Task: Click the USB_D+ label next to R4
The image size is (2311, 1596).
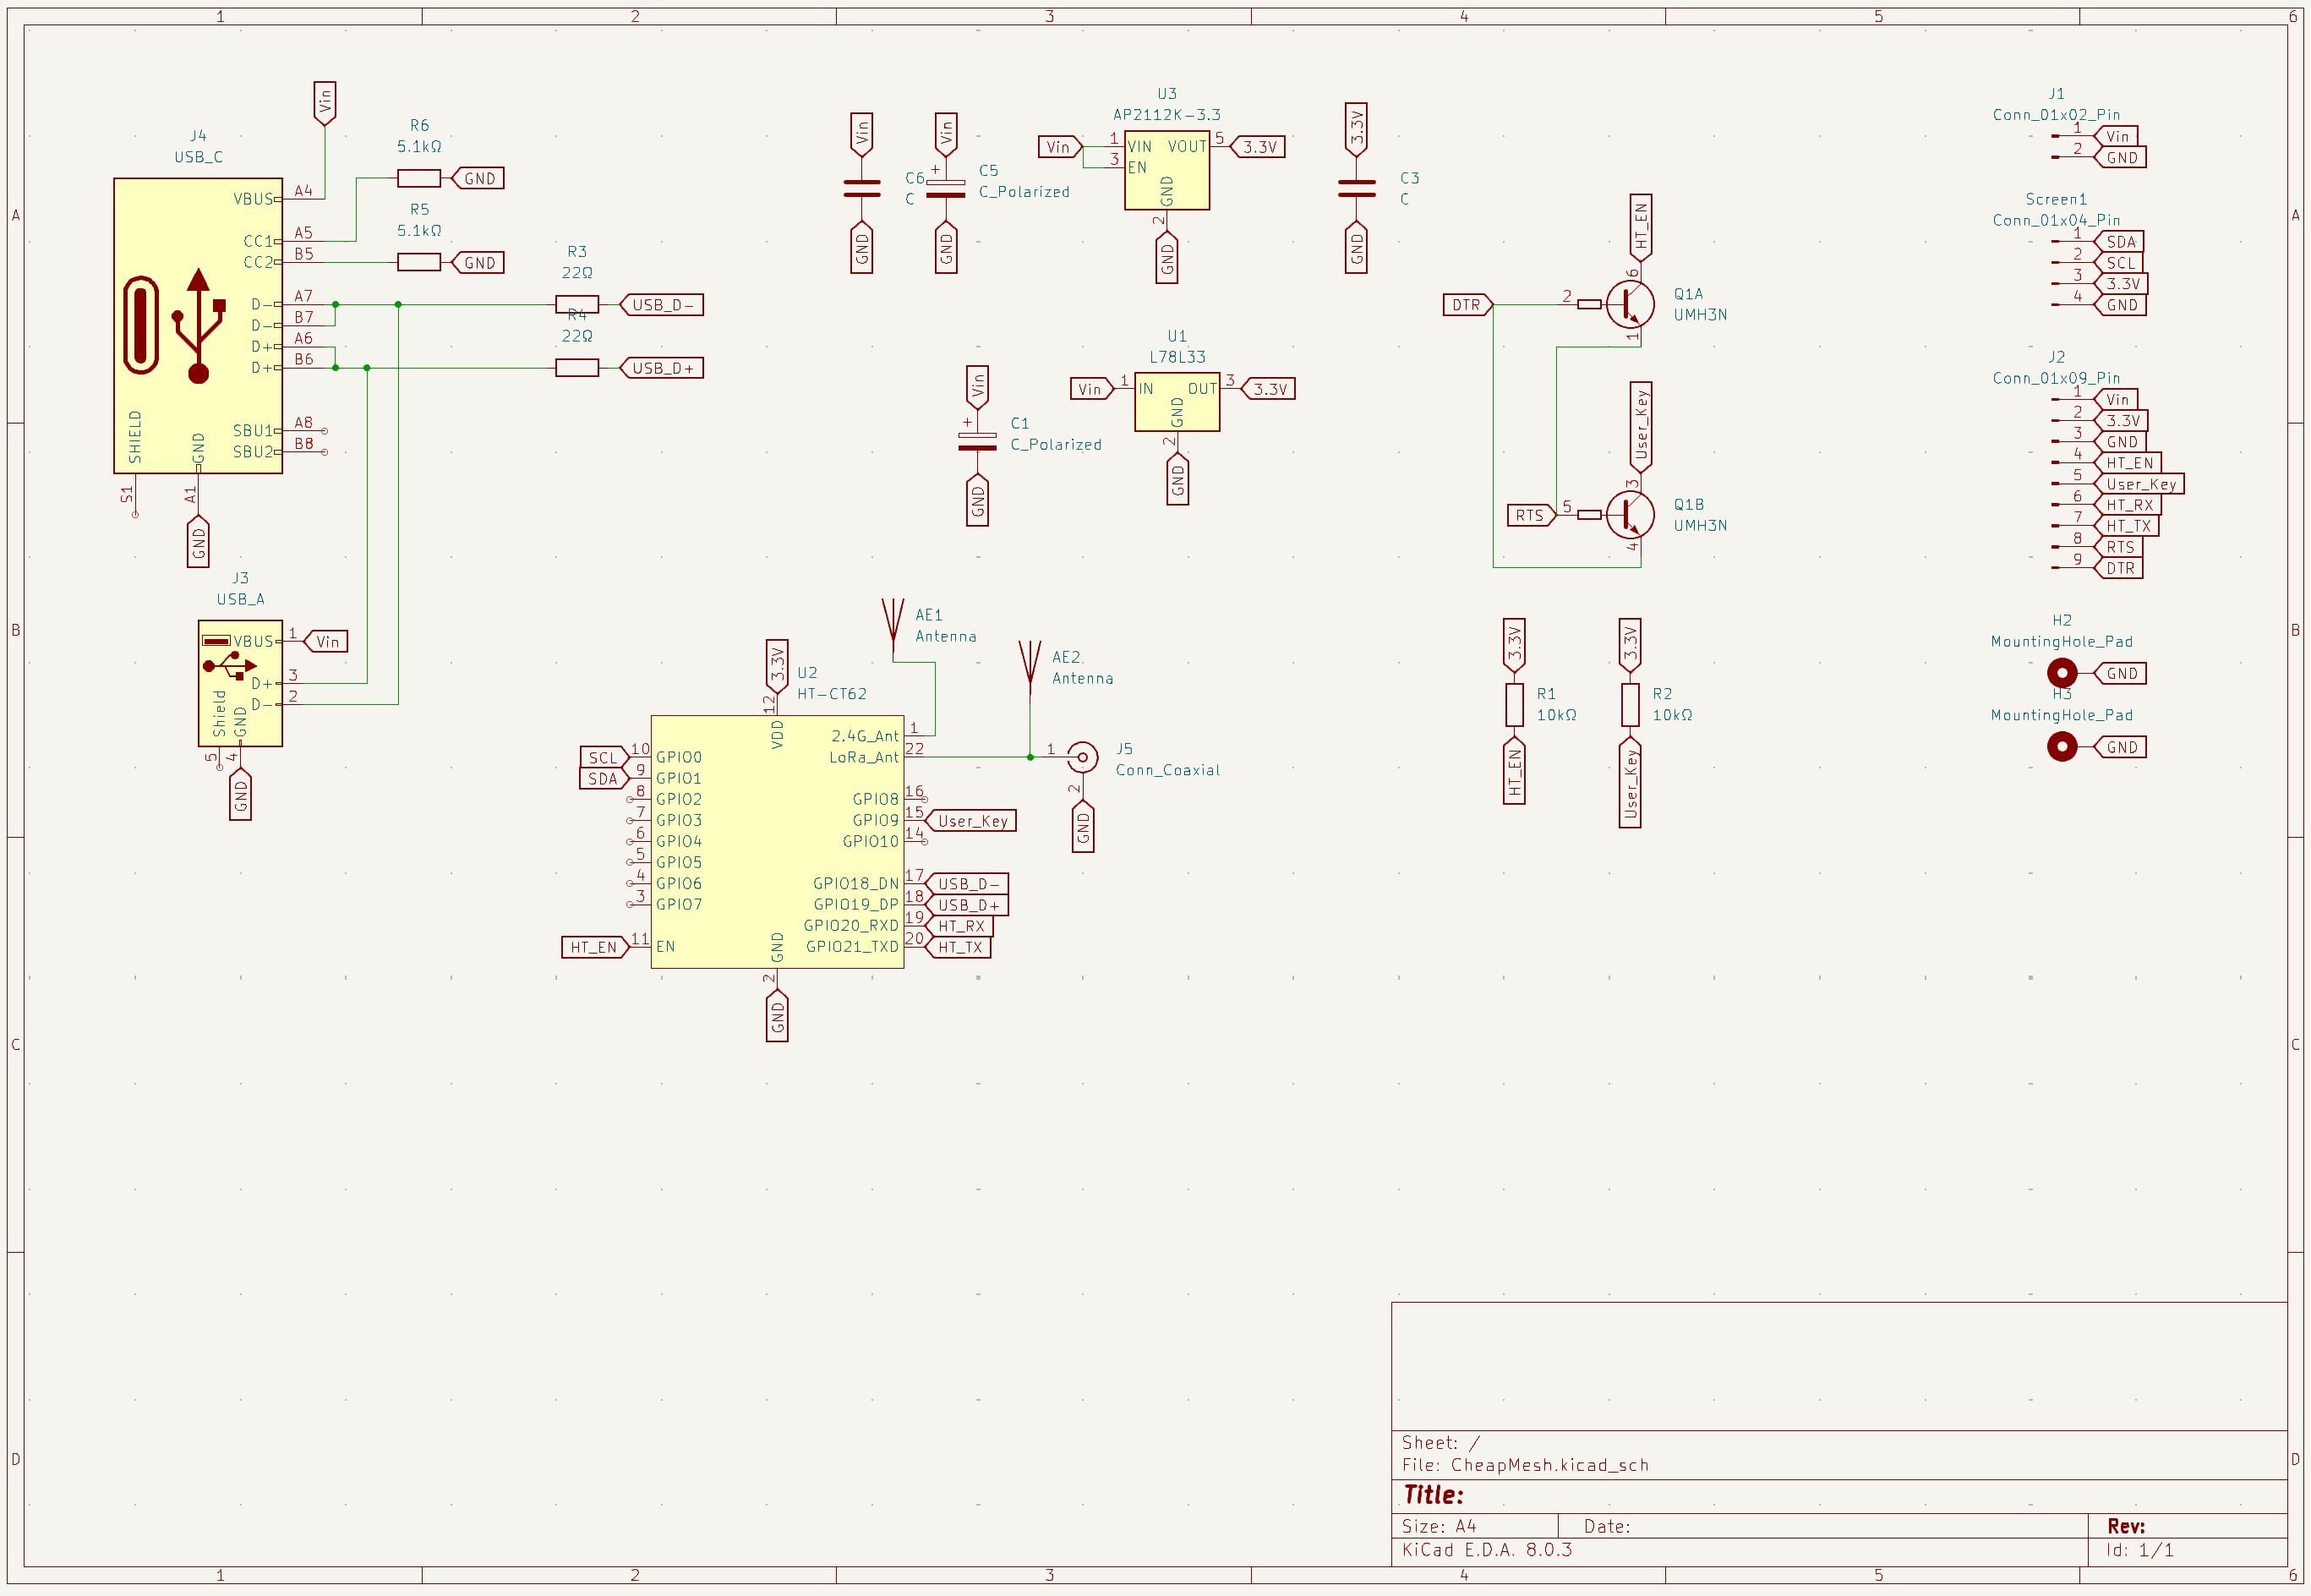Action: pos(662,368)
